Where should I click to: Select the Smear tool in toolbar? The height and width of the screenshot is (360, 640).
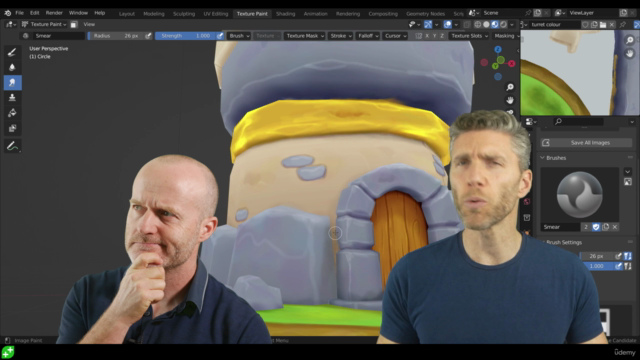click(12, 82)
